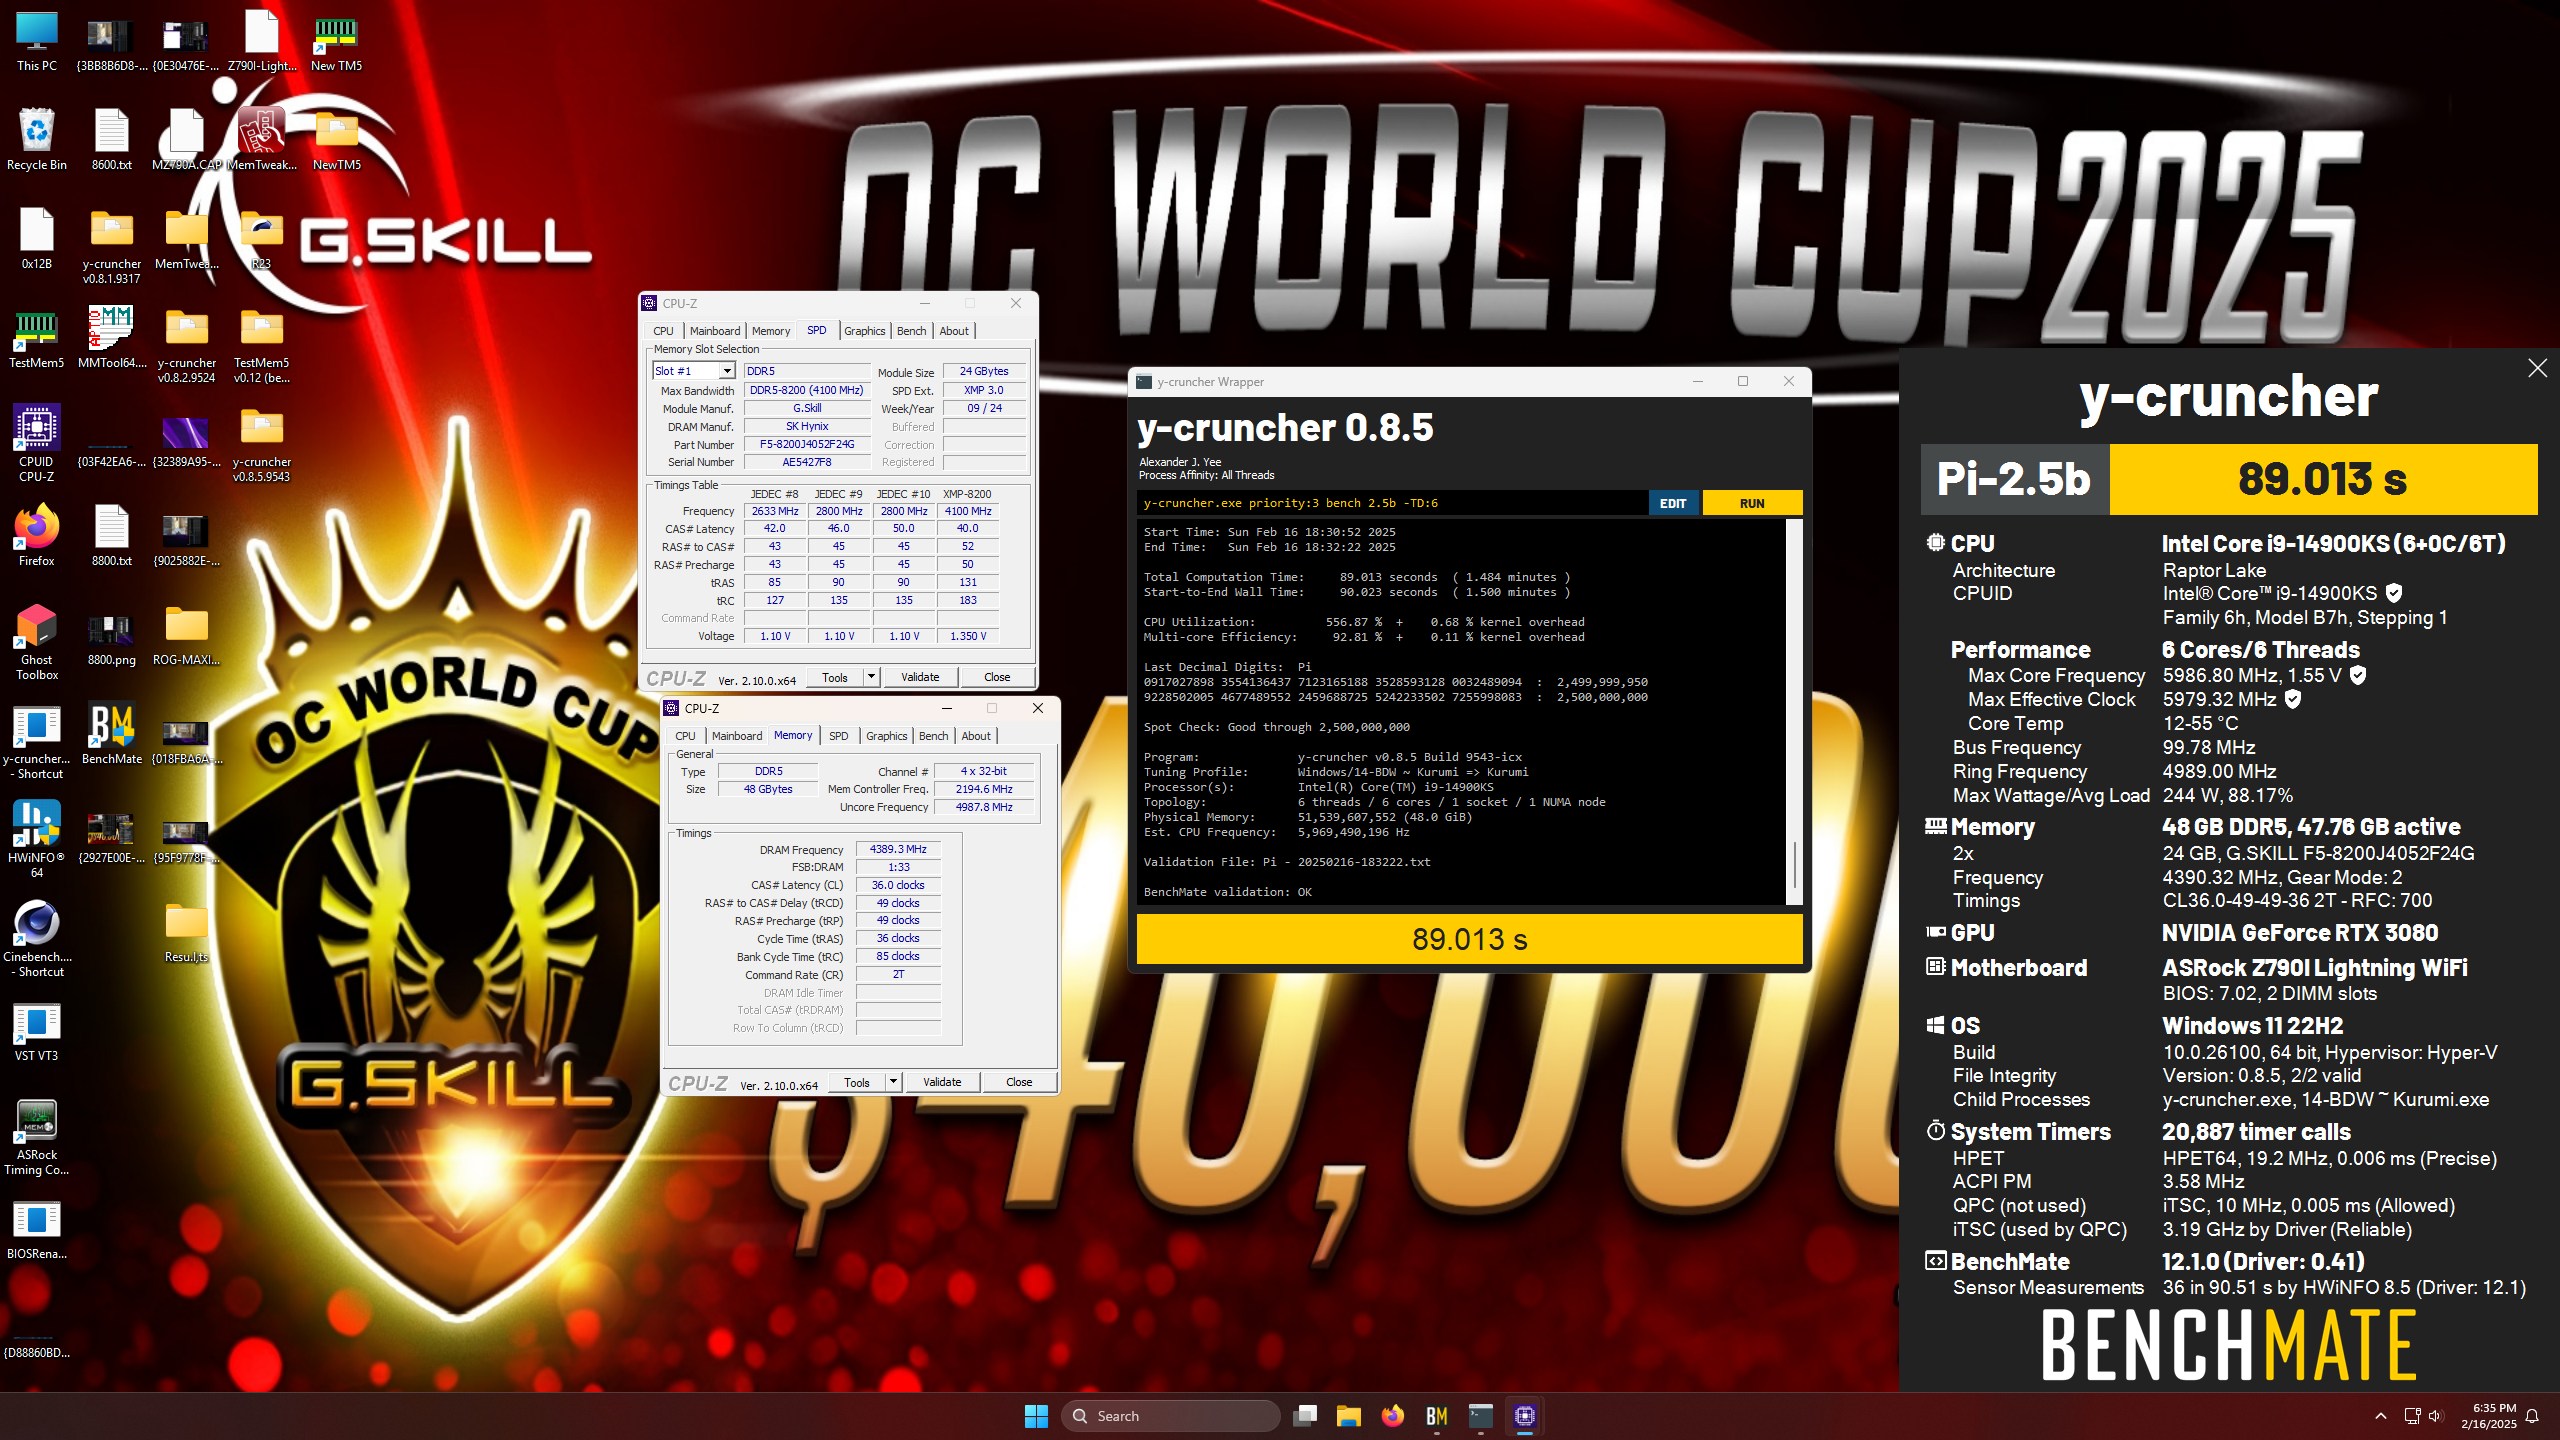Viewport: 2560px width, 1440px height.
Task: Launch Firefox from the desktop
Action: [37, 536]
